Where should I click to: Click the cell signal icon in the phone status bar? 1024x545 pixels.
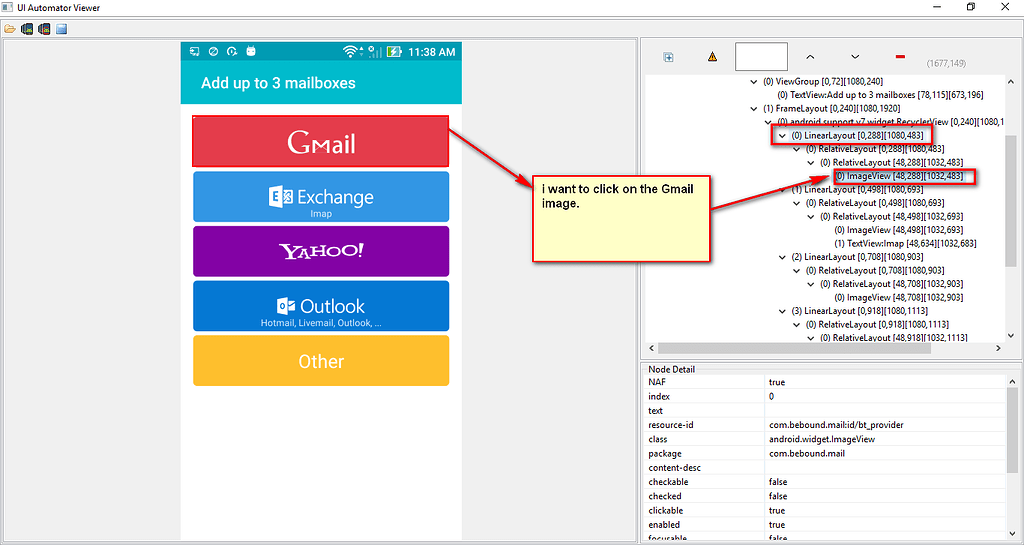point(375,52)
